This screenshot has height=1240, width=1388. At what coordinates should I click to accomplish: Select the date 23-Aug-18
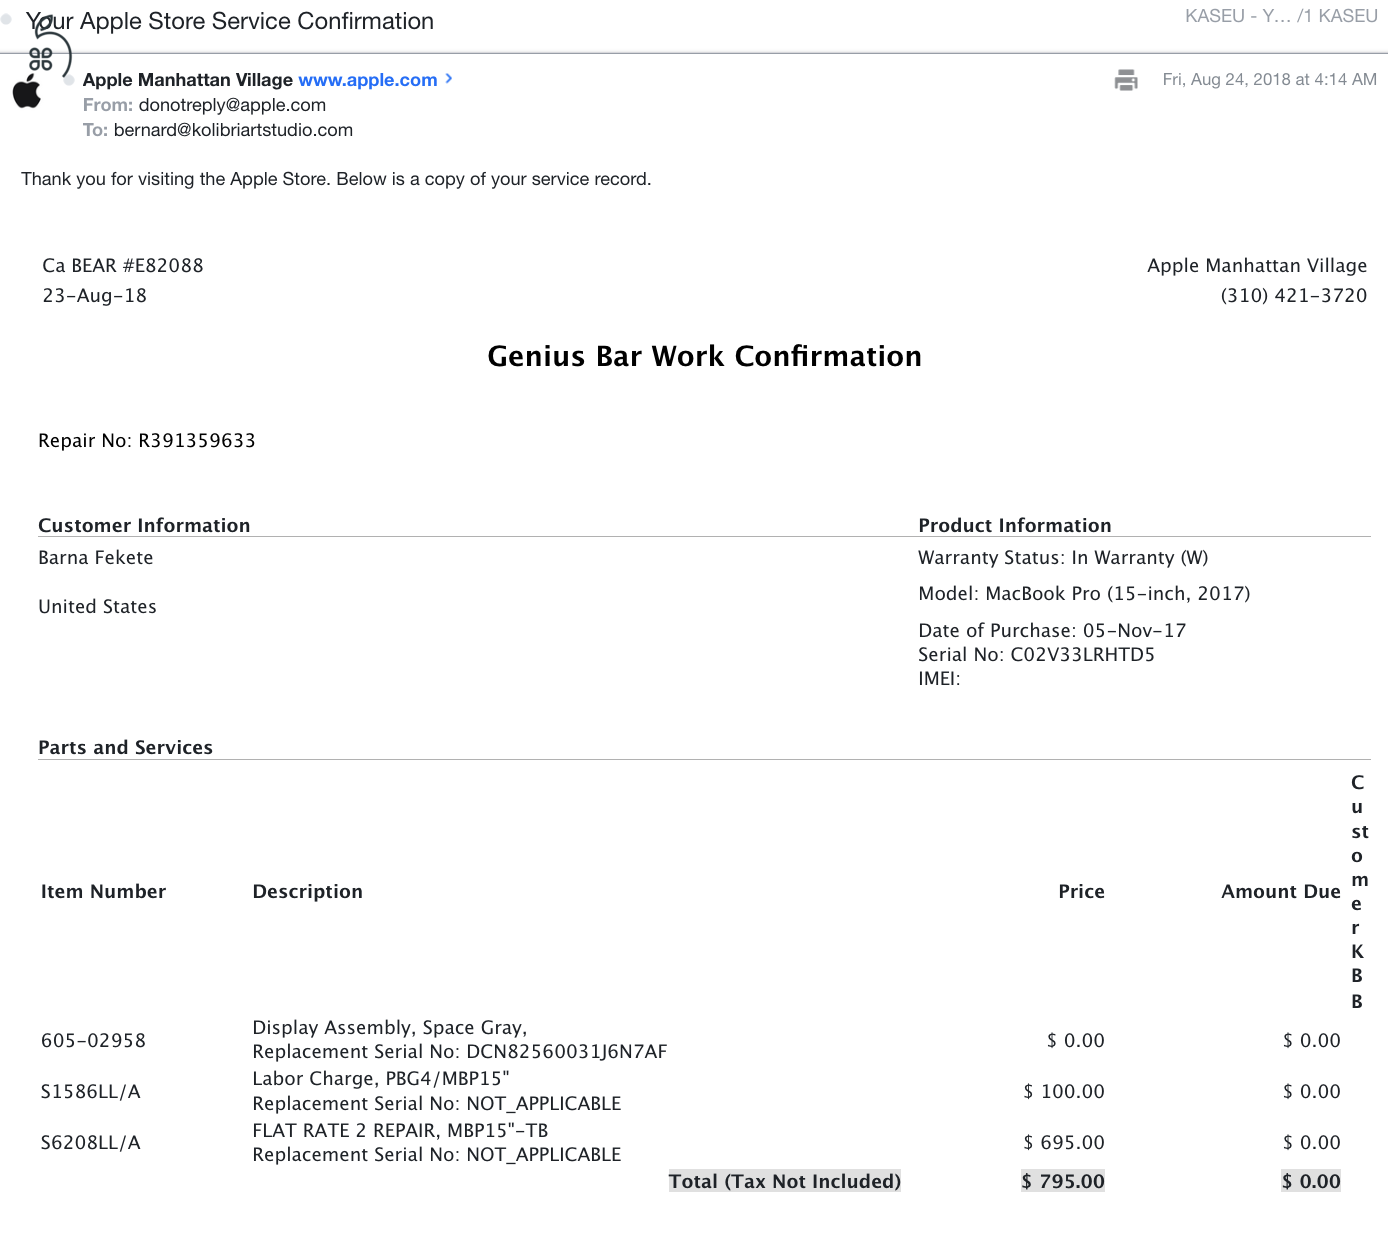pyautogui.click(x=94, y=296)
